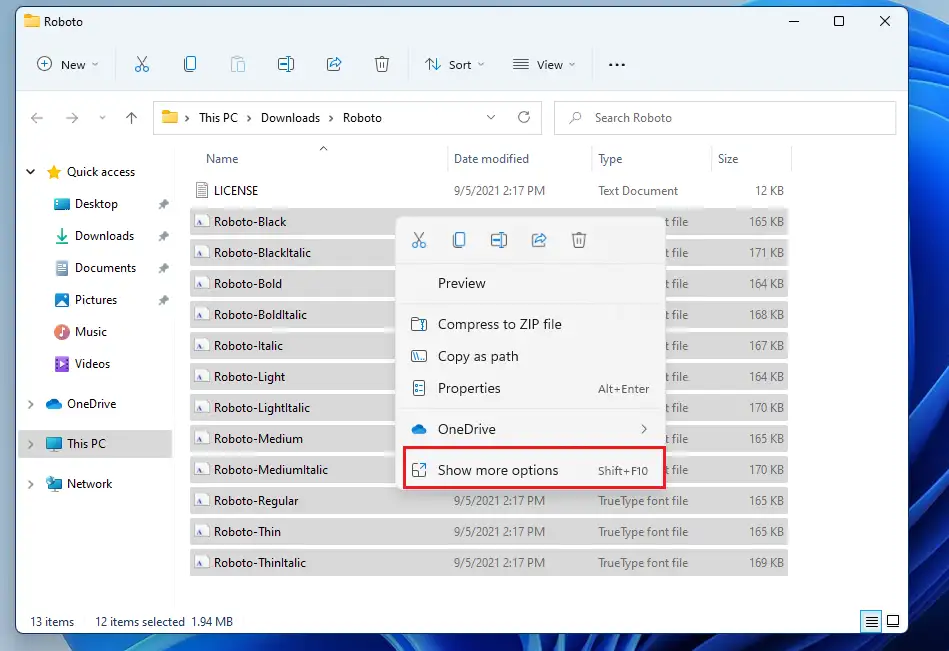Select the Roboto-Italic file name
The height and width of the screenshot is (651, 949).
pos(248,345)
